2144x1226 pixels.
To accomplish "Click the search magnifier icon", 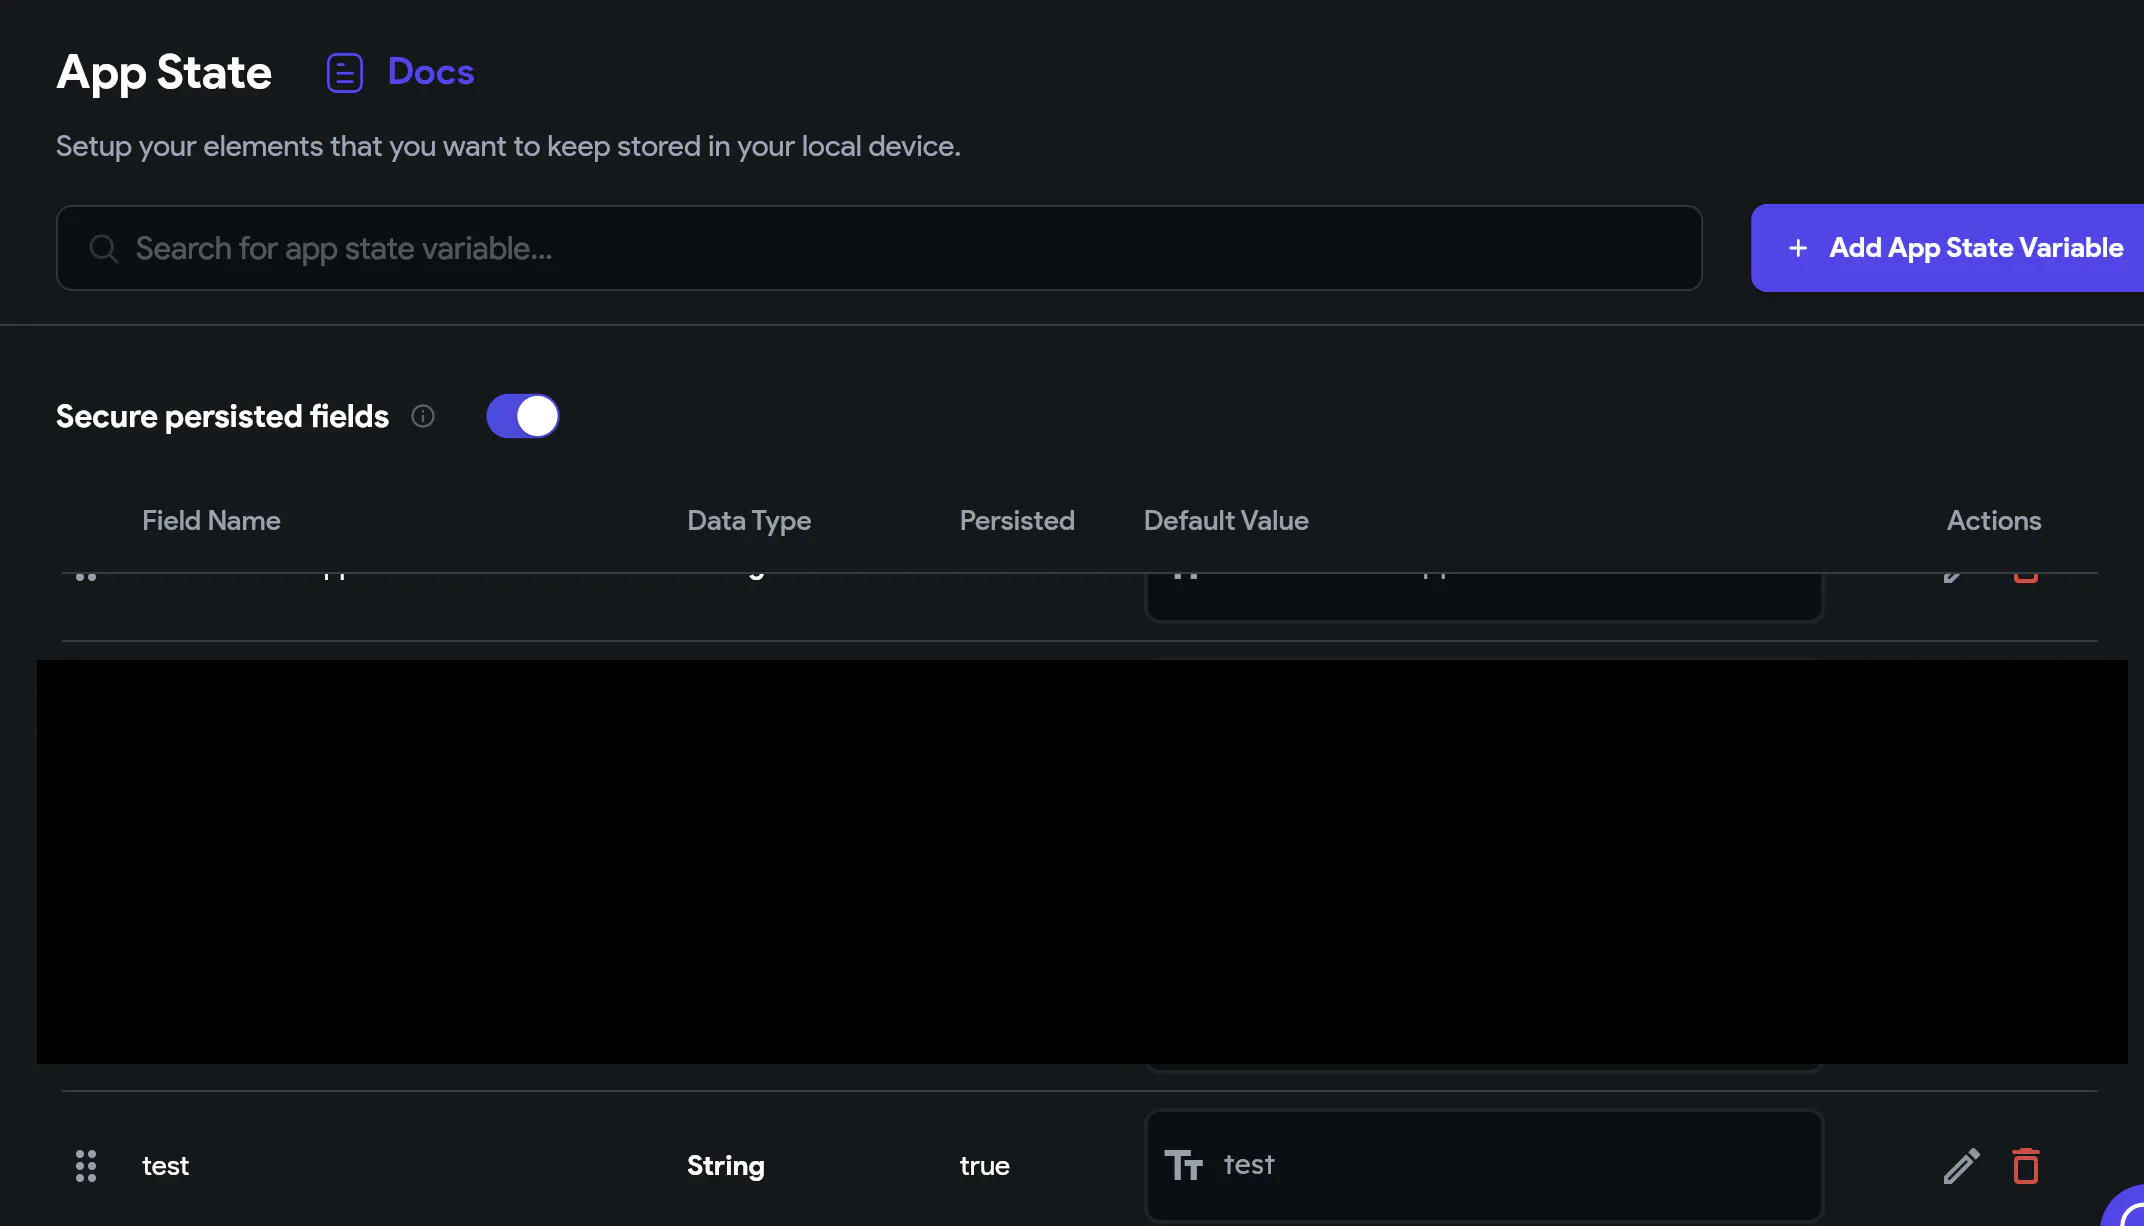I will coord(104,248).
